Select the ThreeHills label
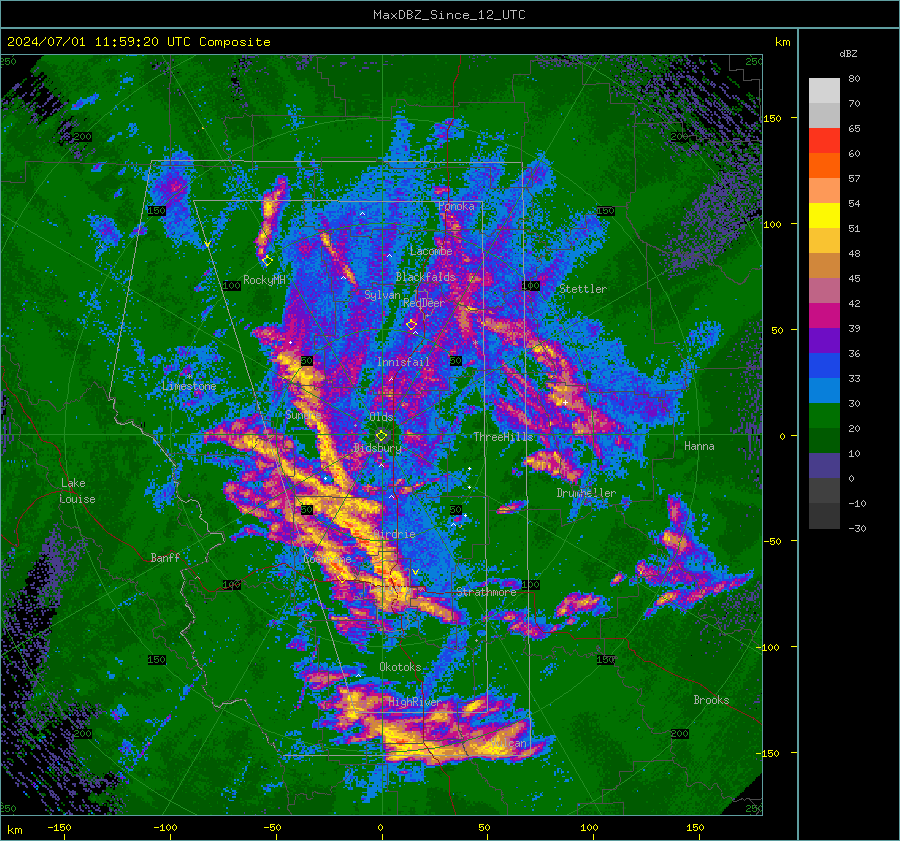This screenshot has height=841, width=900. tap(503, 437)
